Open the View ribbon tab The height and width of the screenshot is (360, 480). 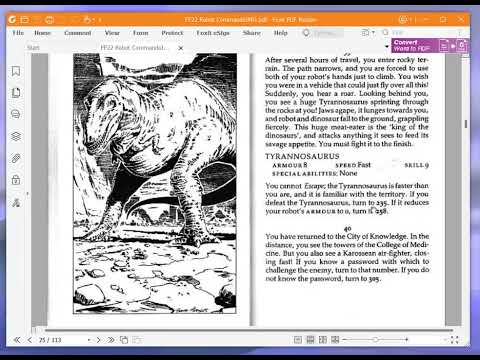112,33
